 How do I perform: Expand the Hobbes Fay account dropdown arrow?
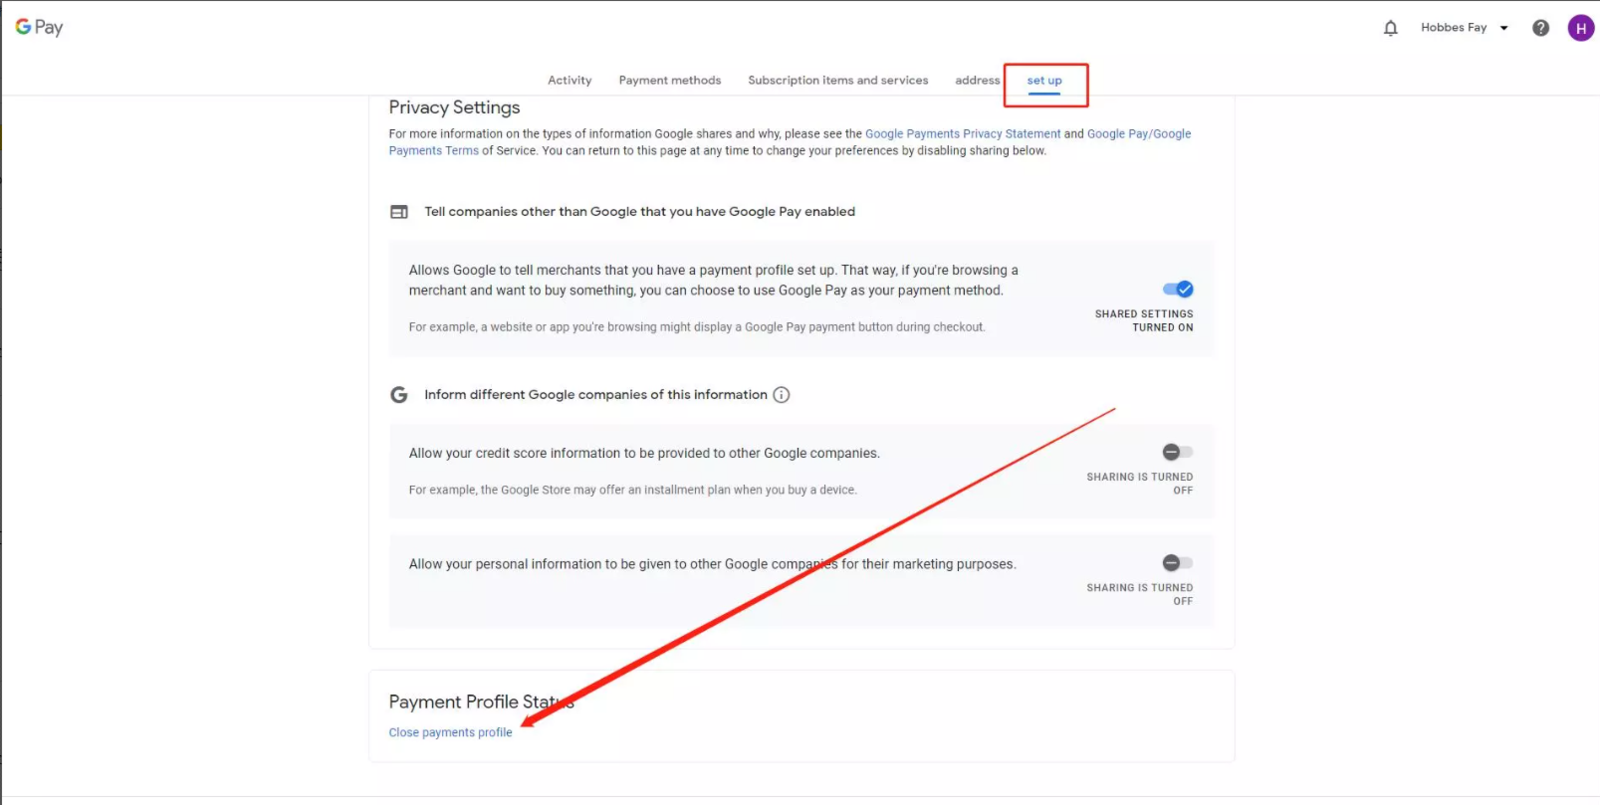[1504, 28]
